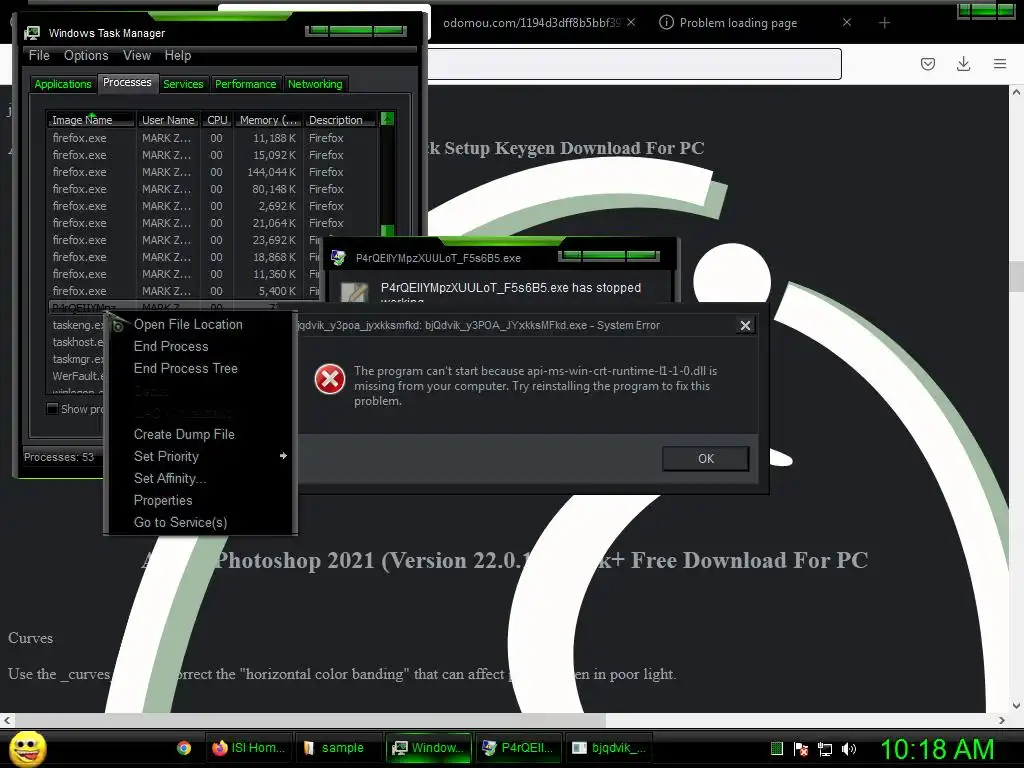
Task: Click the red error icon in System Error dialog
Action: tap(330, 379)
